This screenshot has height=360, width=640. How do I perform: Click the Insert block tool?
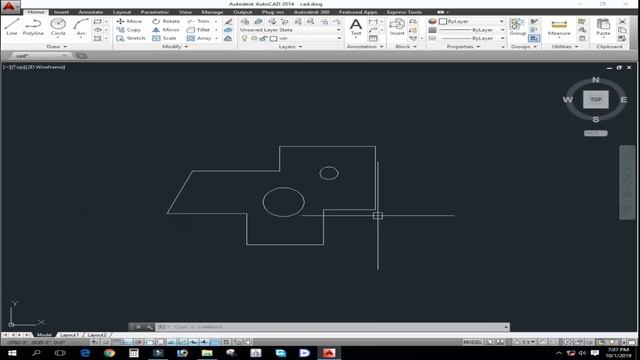click(397, 27)
